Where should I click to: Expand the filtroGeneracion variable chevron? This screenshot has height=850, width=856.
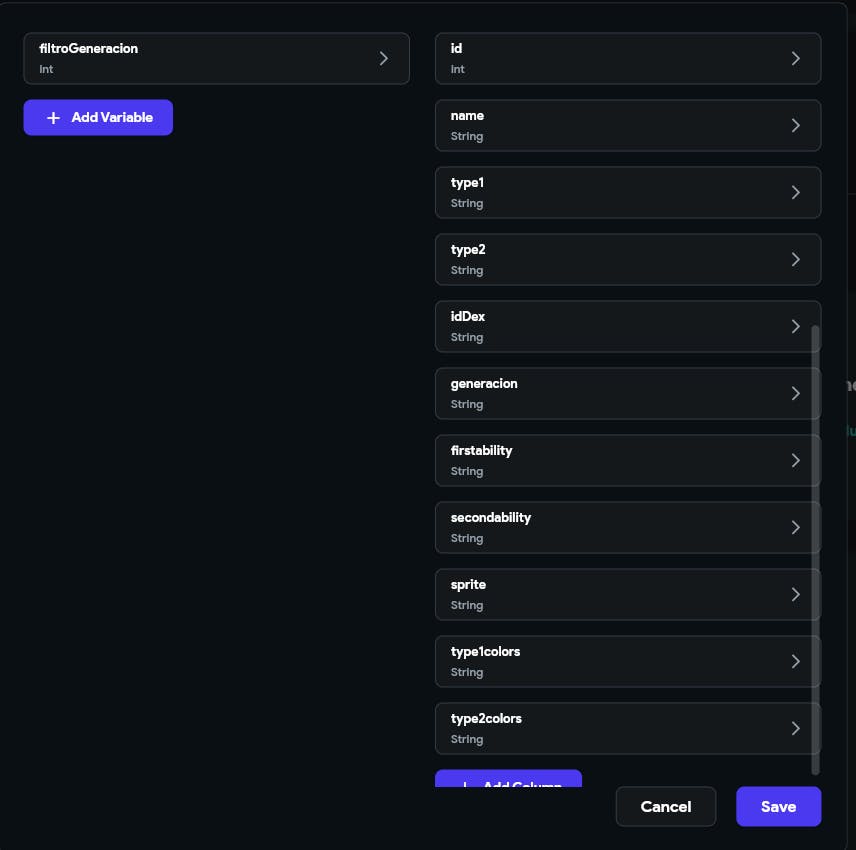pos(384,58)
